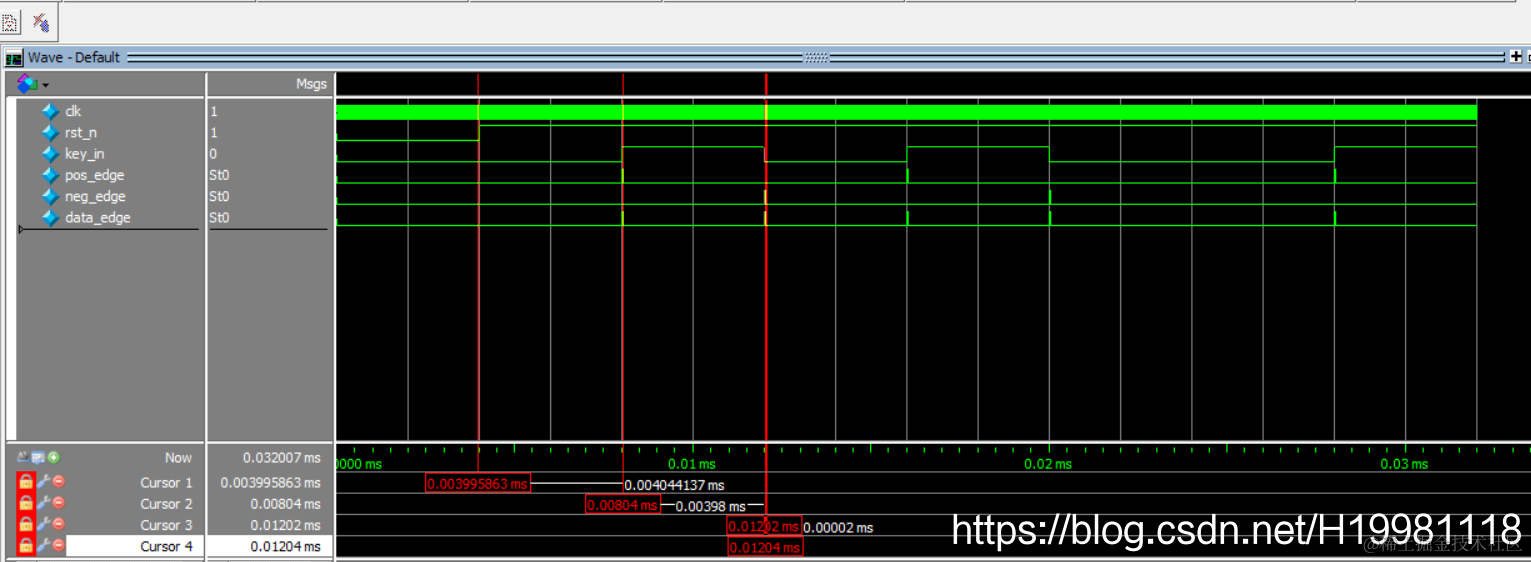Select the neg_edge signal name

(95, 196)
